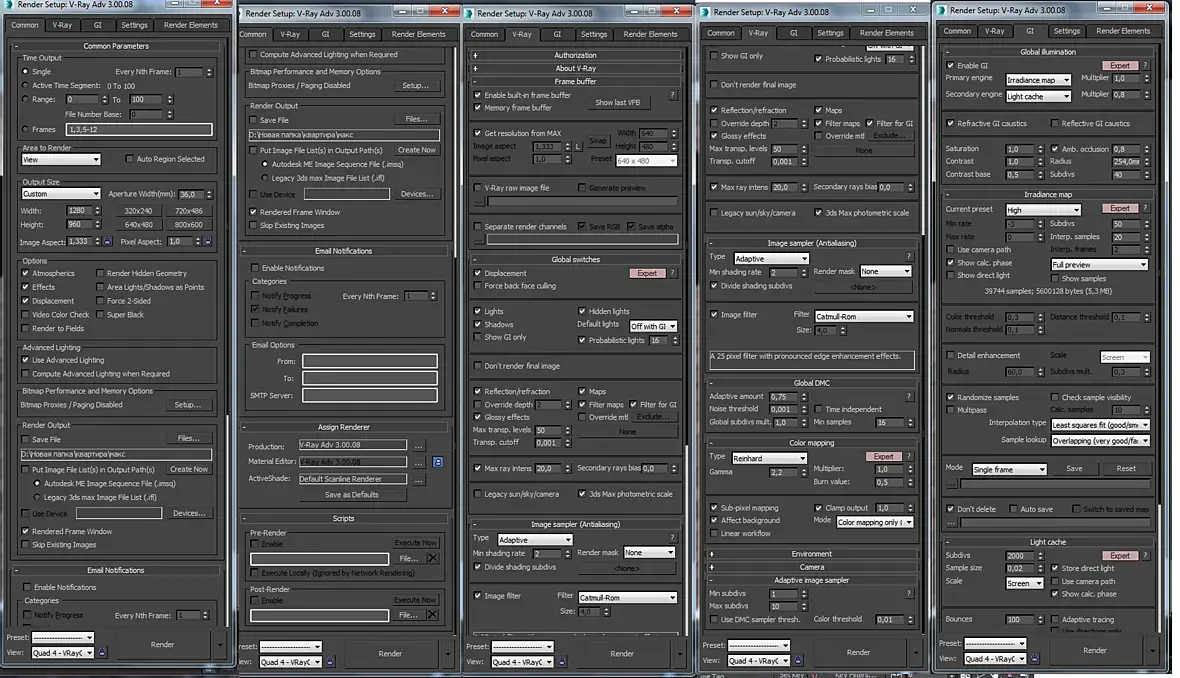Open Light cache rollout help question mark
This screenshot has width=1180, height=678.
click(x=1145, y=555)
